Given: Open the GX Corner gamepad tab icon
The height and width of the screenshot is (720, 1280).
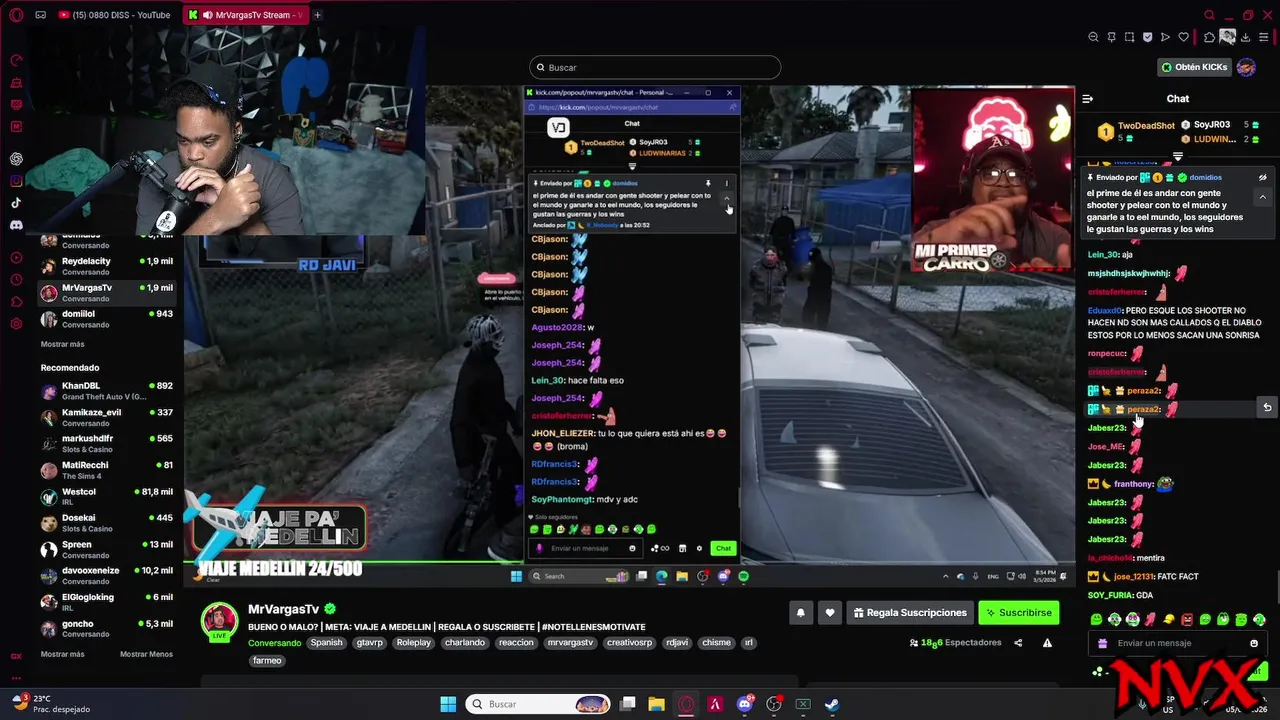Looking at the screenshot, I should click(40, 15).
